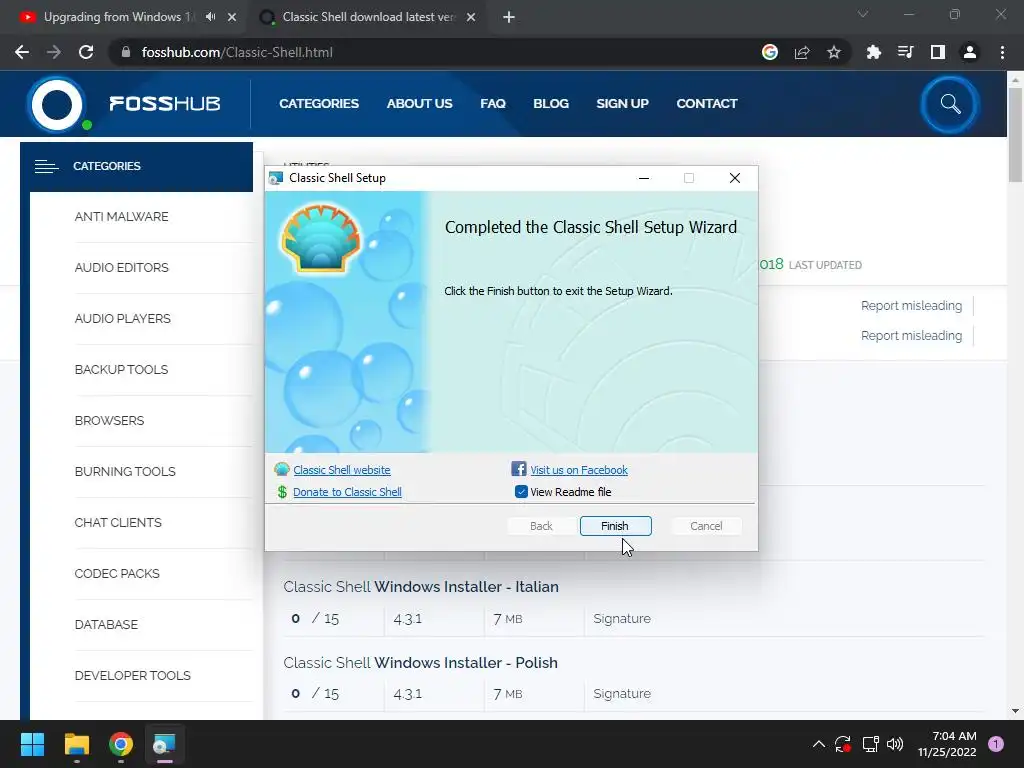Select the Classic Shell download tab
Viewport: 1024px width, 768px height.
tap(368, 17)
